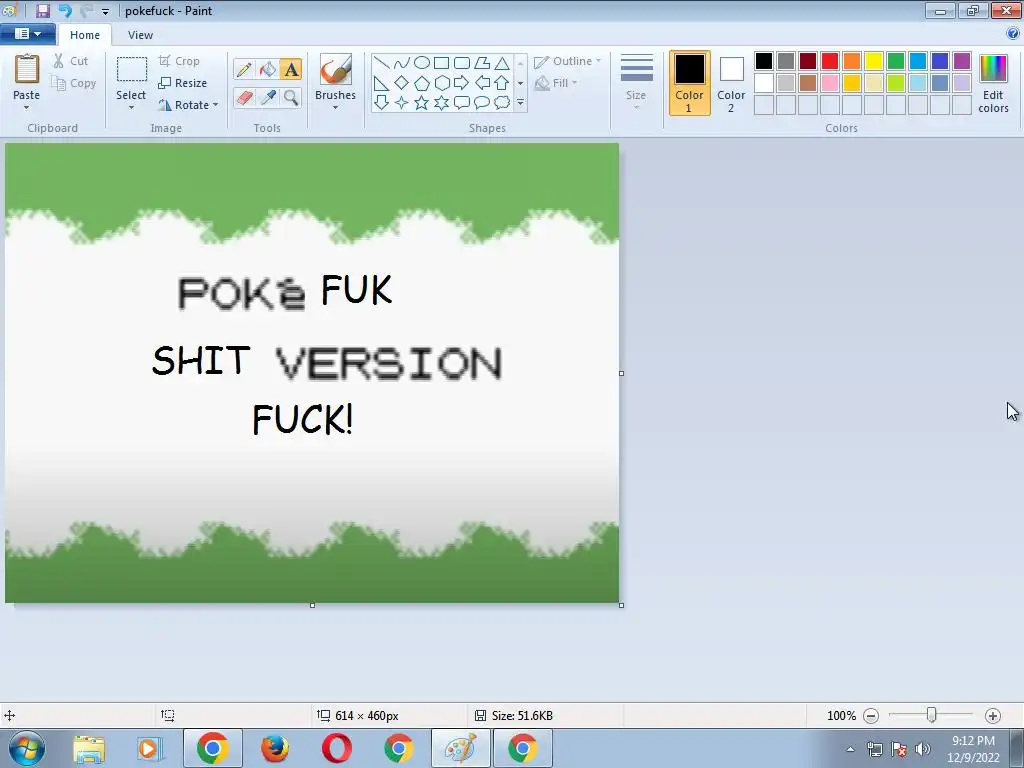The height and width of the screenshot is (768, 1024).
Task: Choose the Line shape
Action: click(x=382, y=63)
